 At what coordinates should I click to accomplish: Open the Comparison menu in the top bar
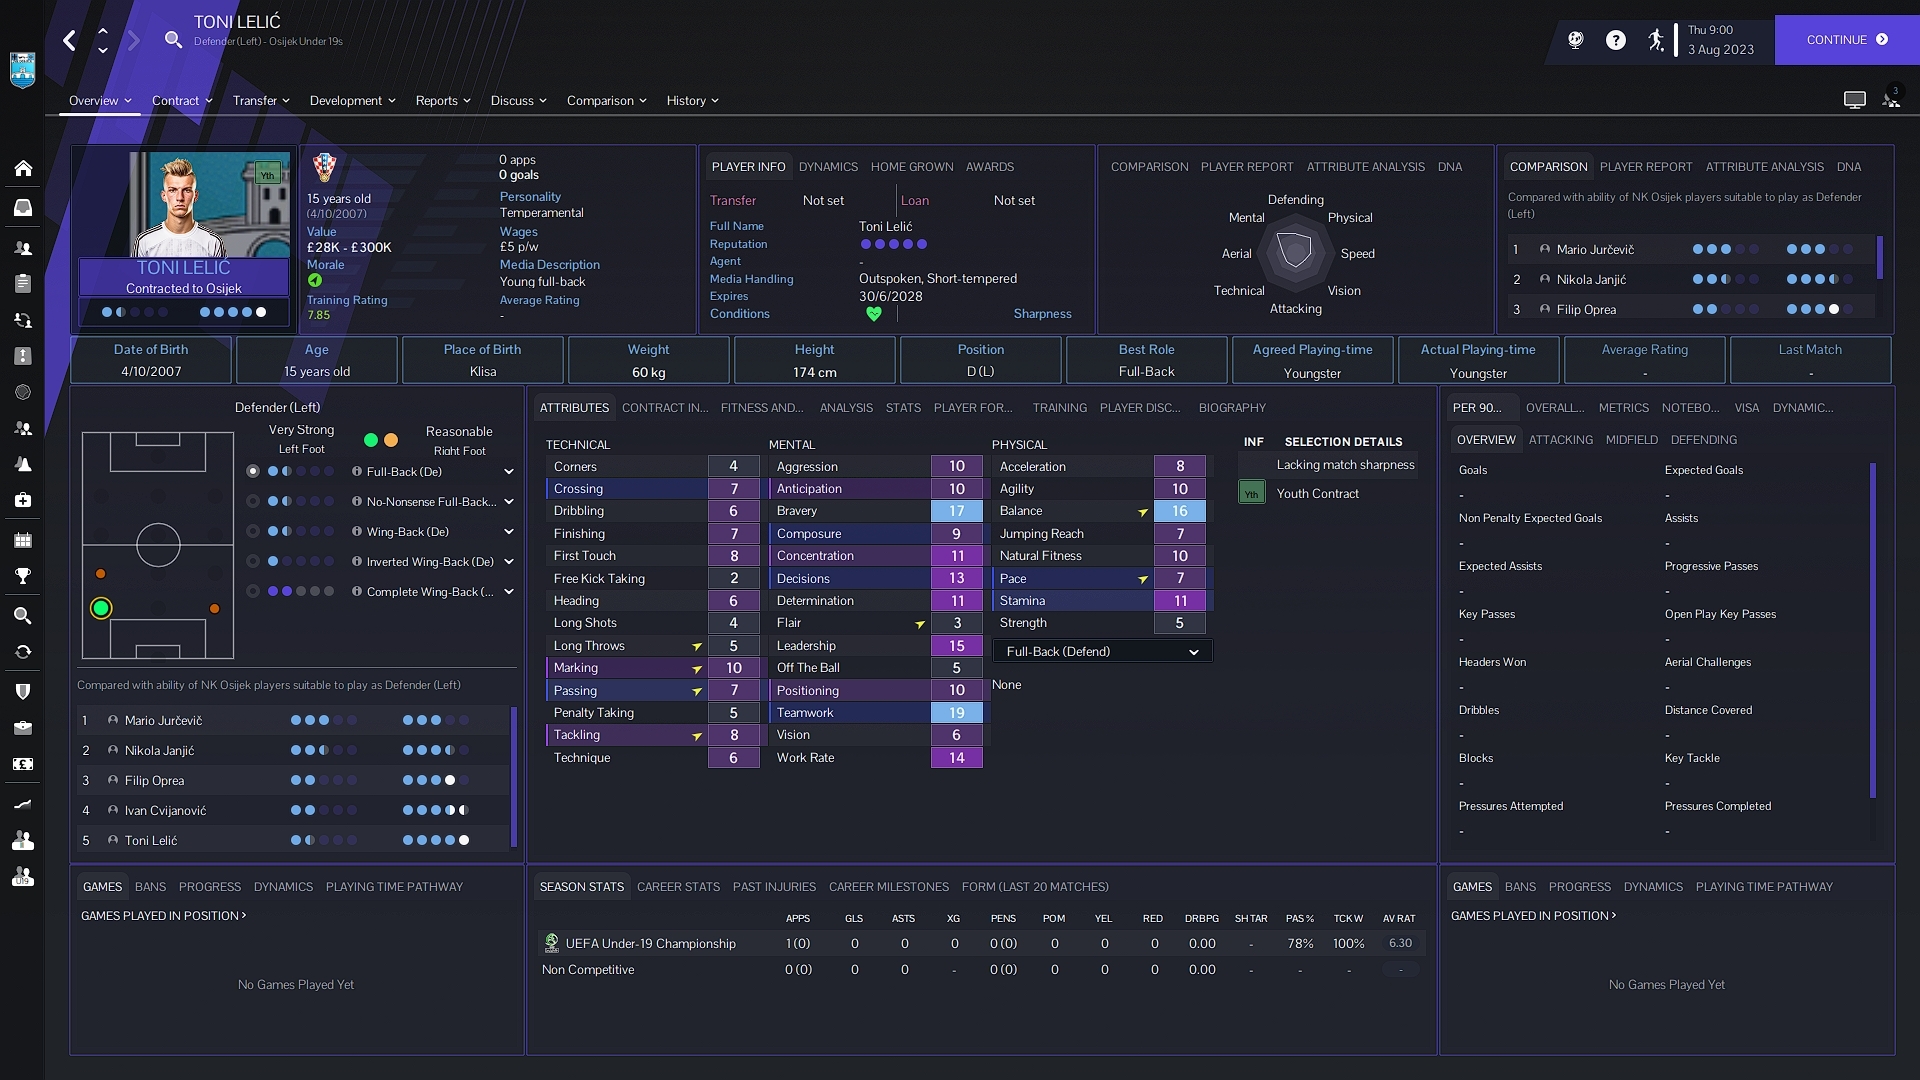point(606,100)
